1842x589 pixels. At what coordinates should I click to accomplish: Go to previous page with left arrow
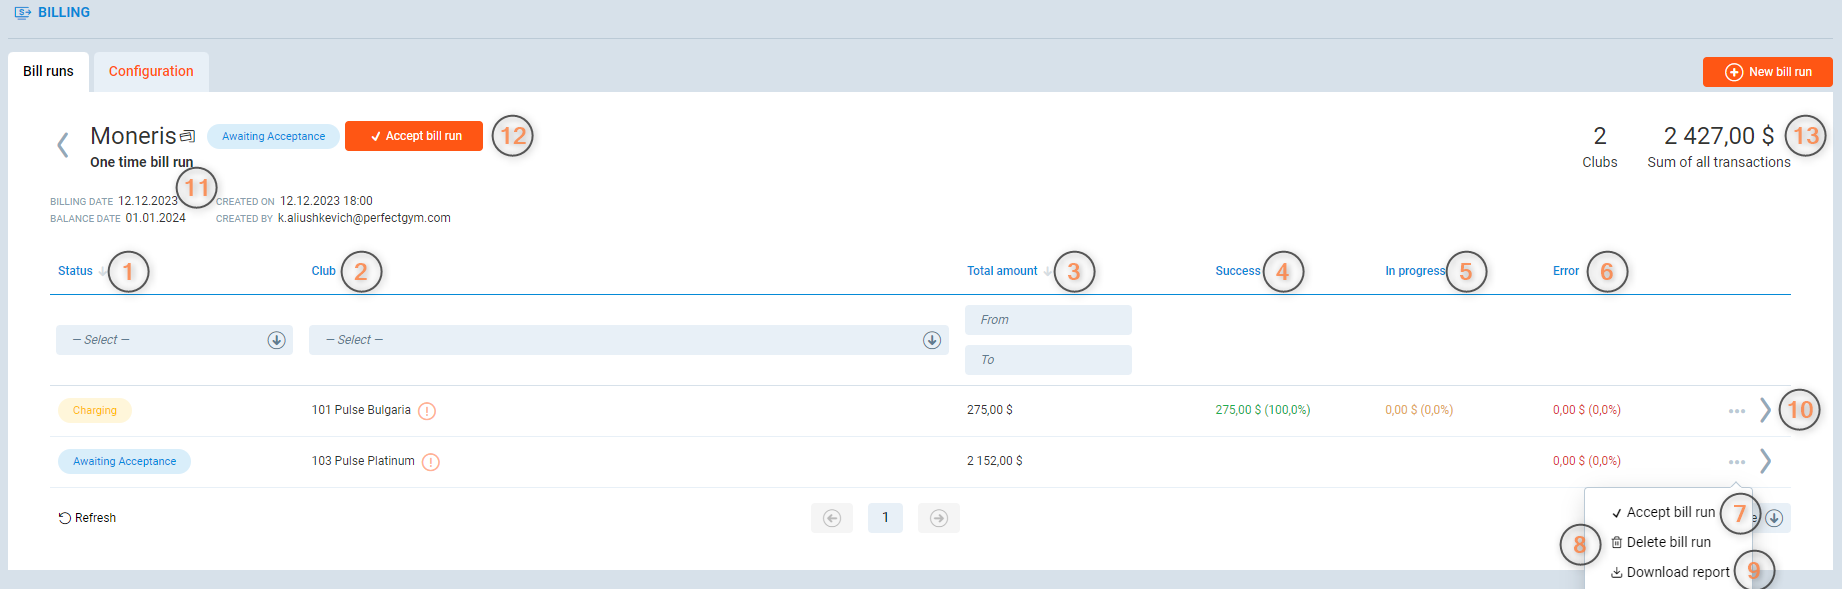[x=831, y=518]
